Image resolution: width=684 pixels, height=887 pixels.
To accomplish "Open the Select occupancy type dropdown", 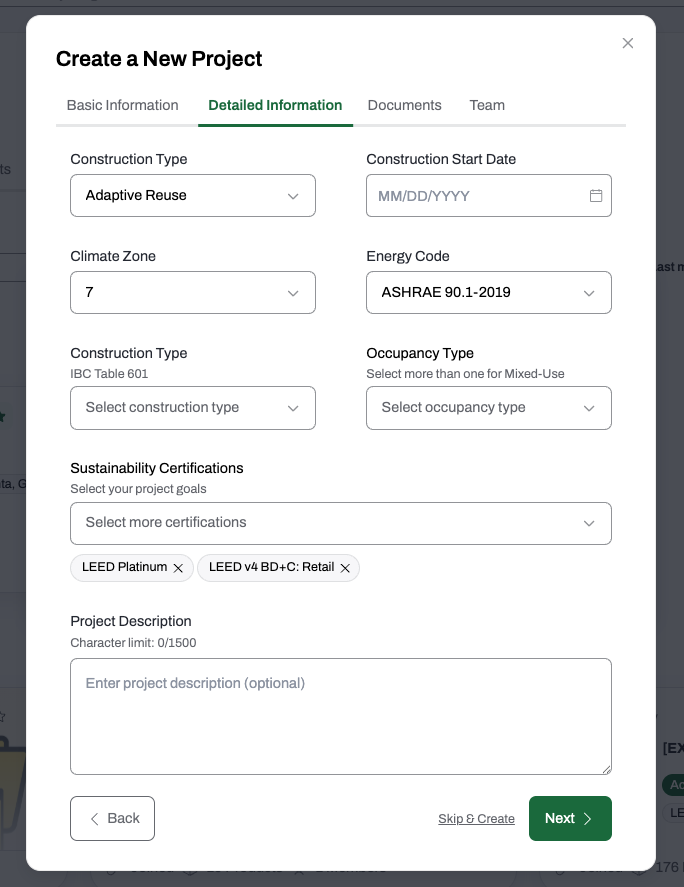I will pos(489,408).
